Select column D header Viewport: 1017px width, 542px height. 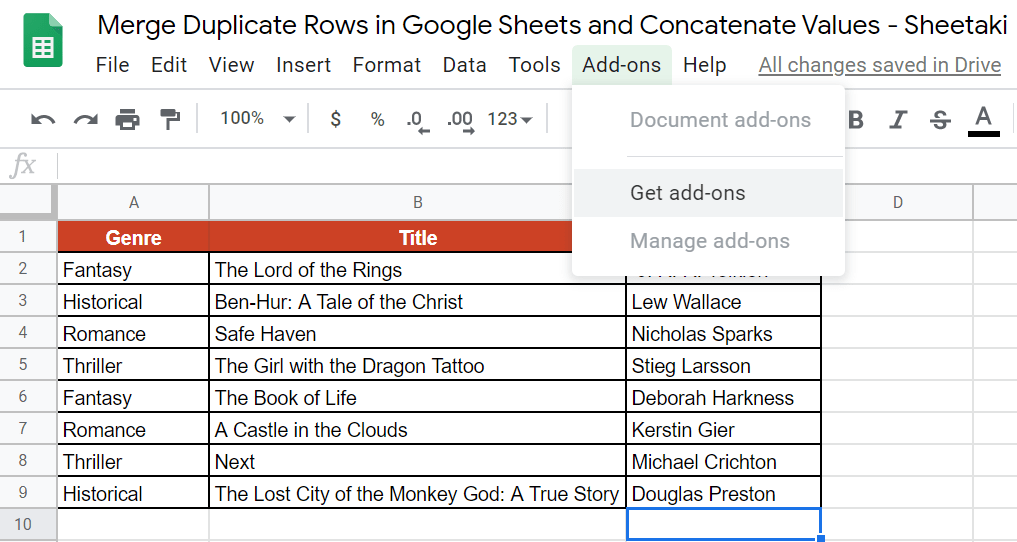pyautogui.click(x=898, y=202)
